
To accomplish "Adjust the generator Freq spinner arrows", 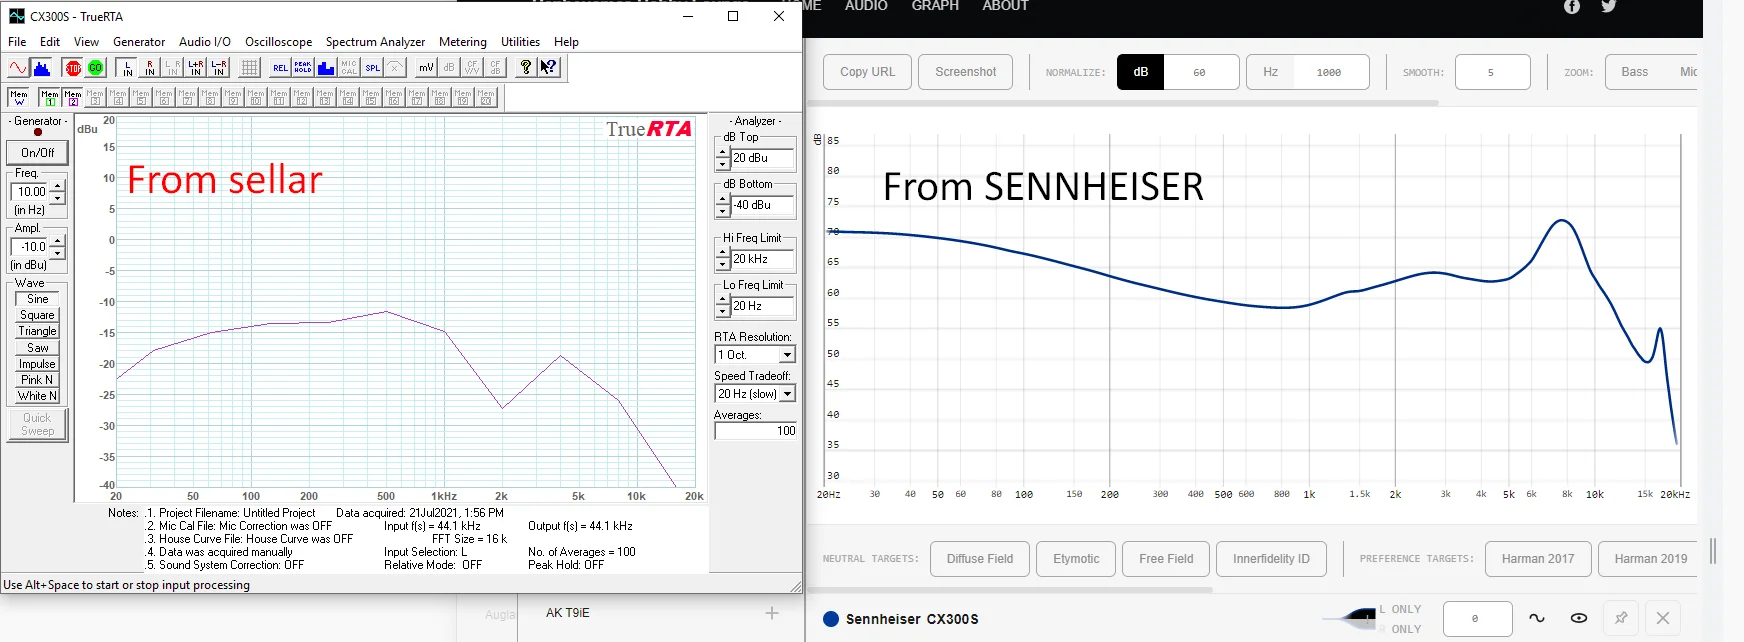I will point(57,191).
